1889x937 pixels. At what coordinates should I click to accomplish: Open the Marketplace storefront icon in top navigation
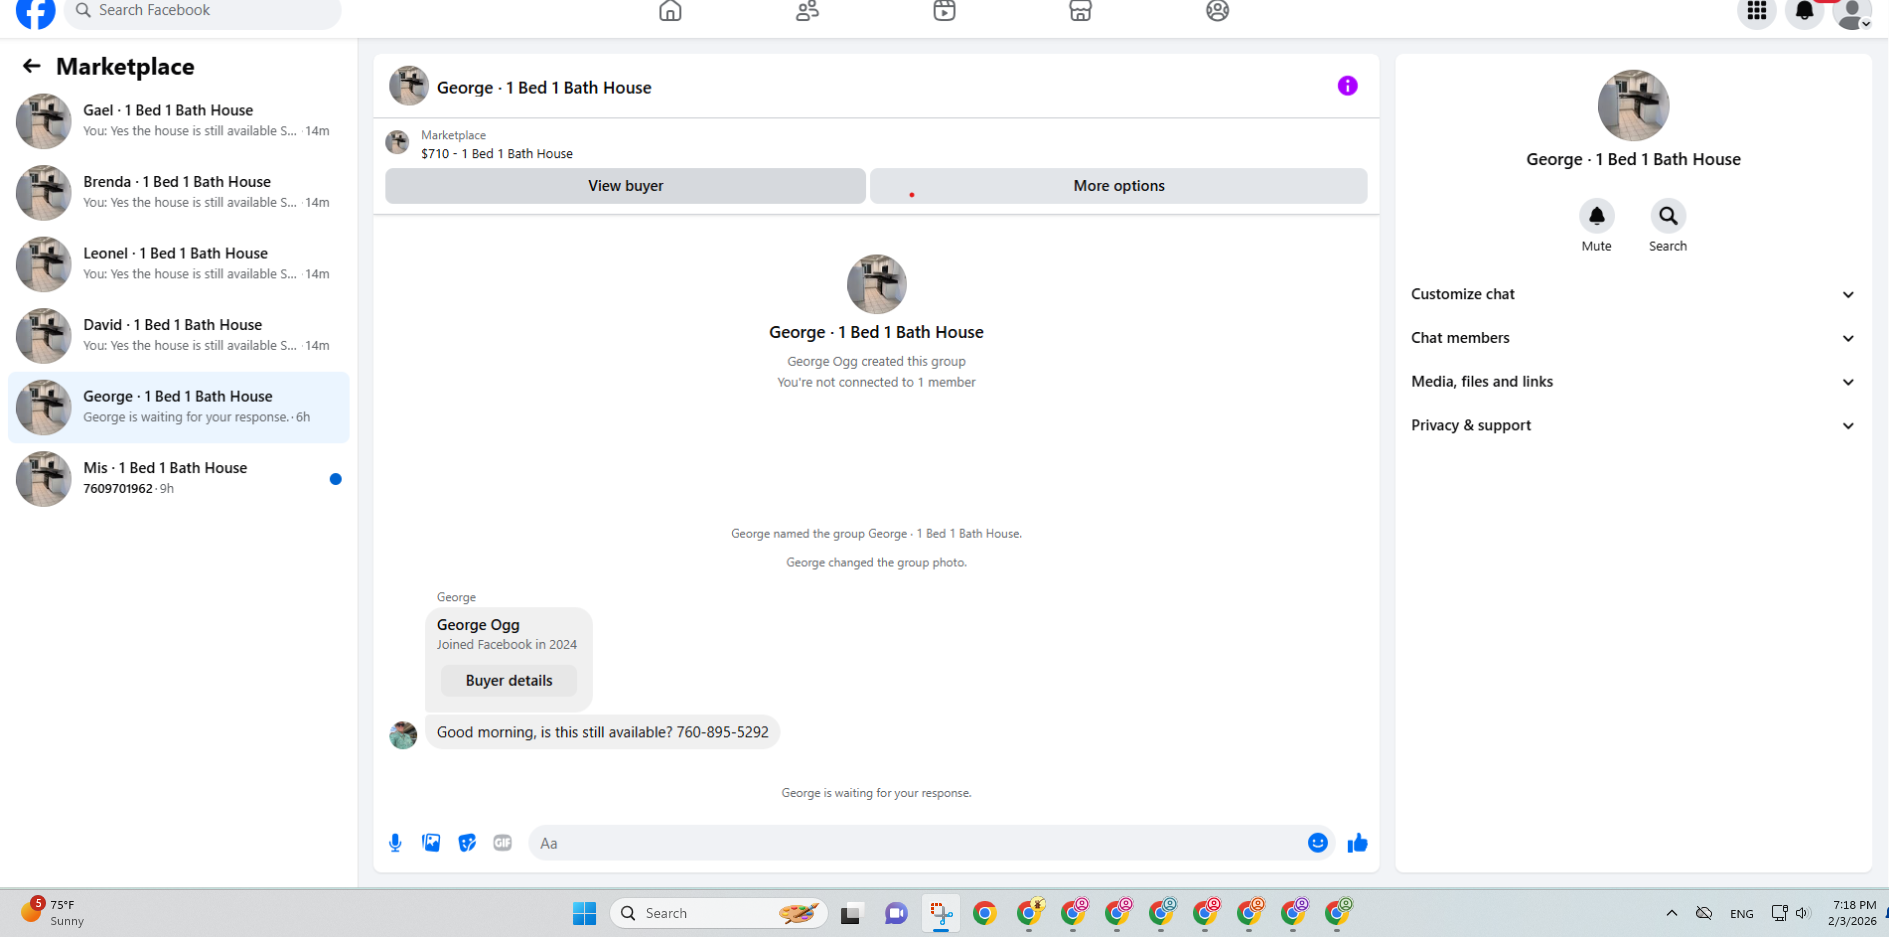click(1080, 11)
